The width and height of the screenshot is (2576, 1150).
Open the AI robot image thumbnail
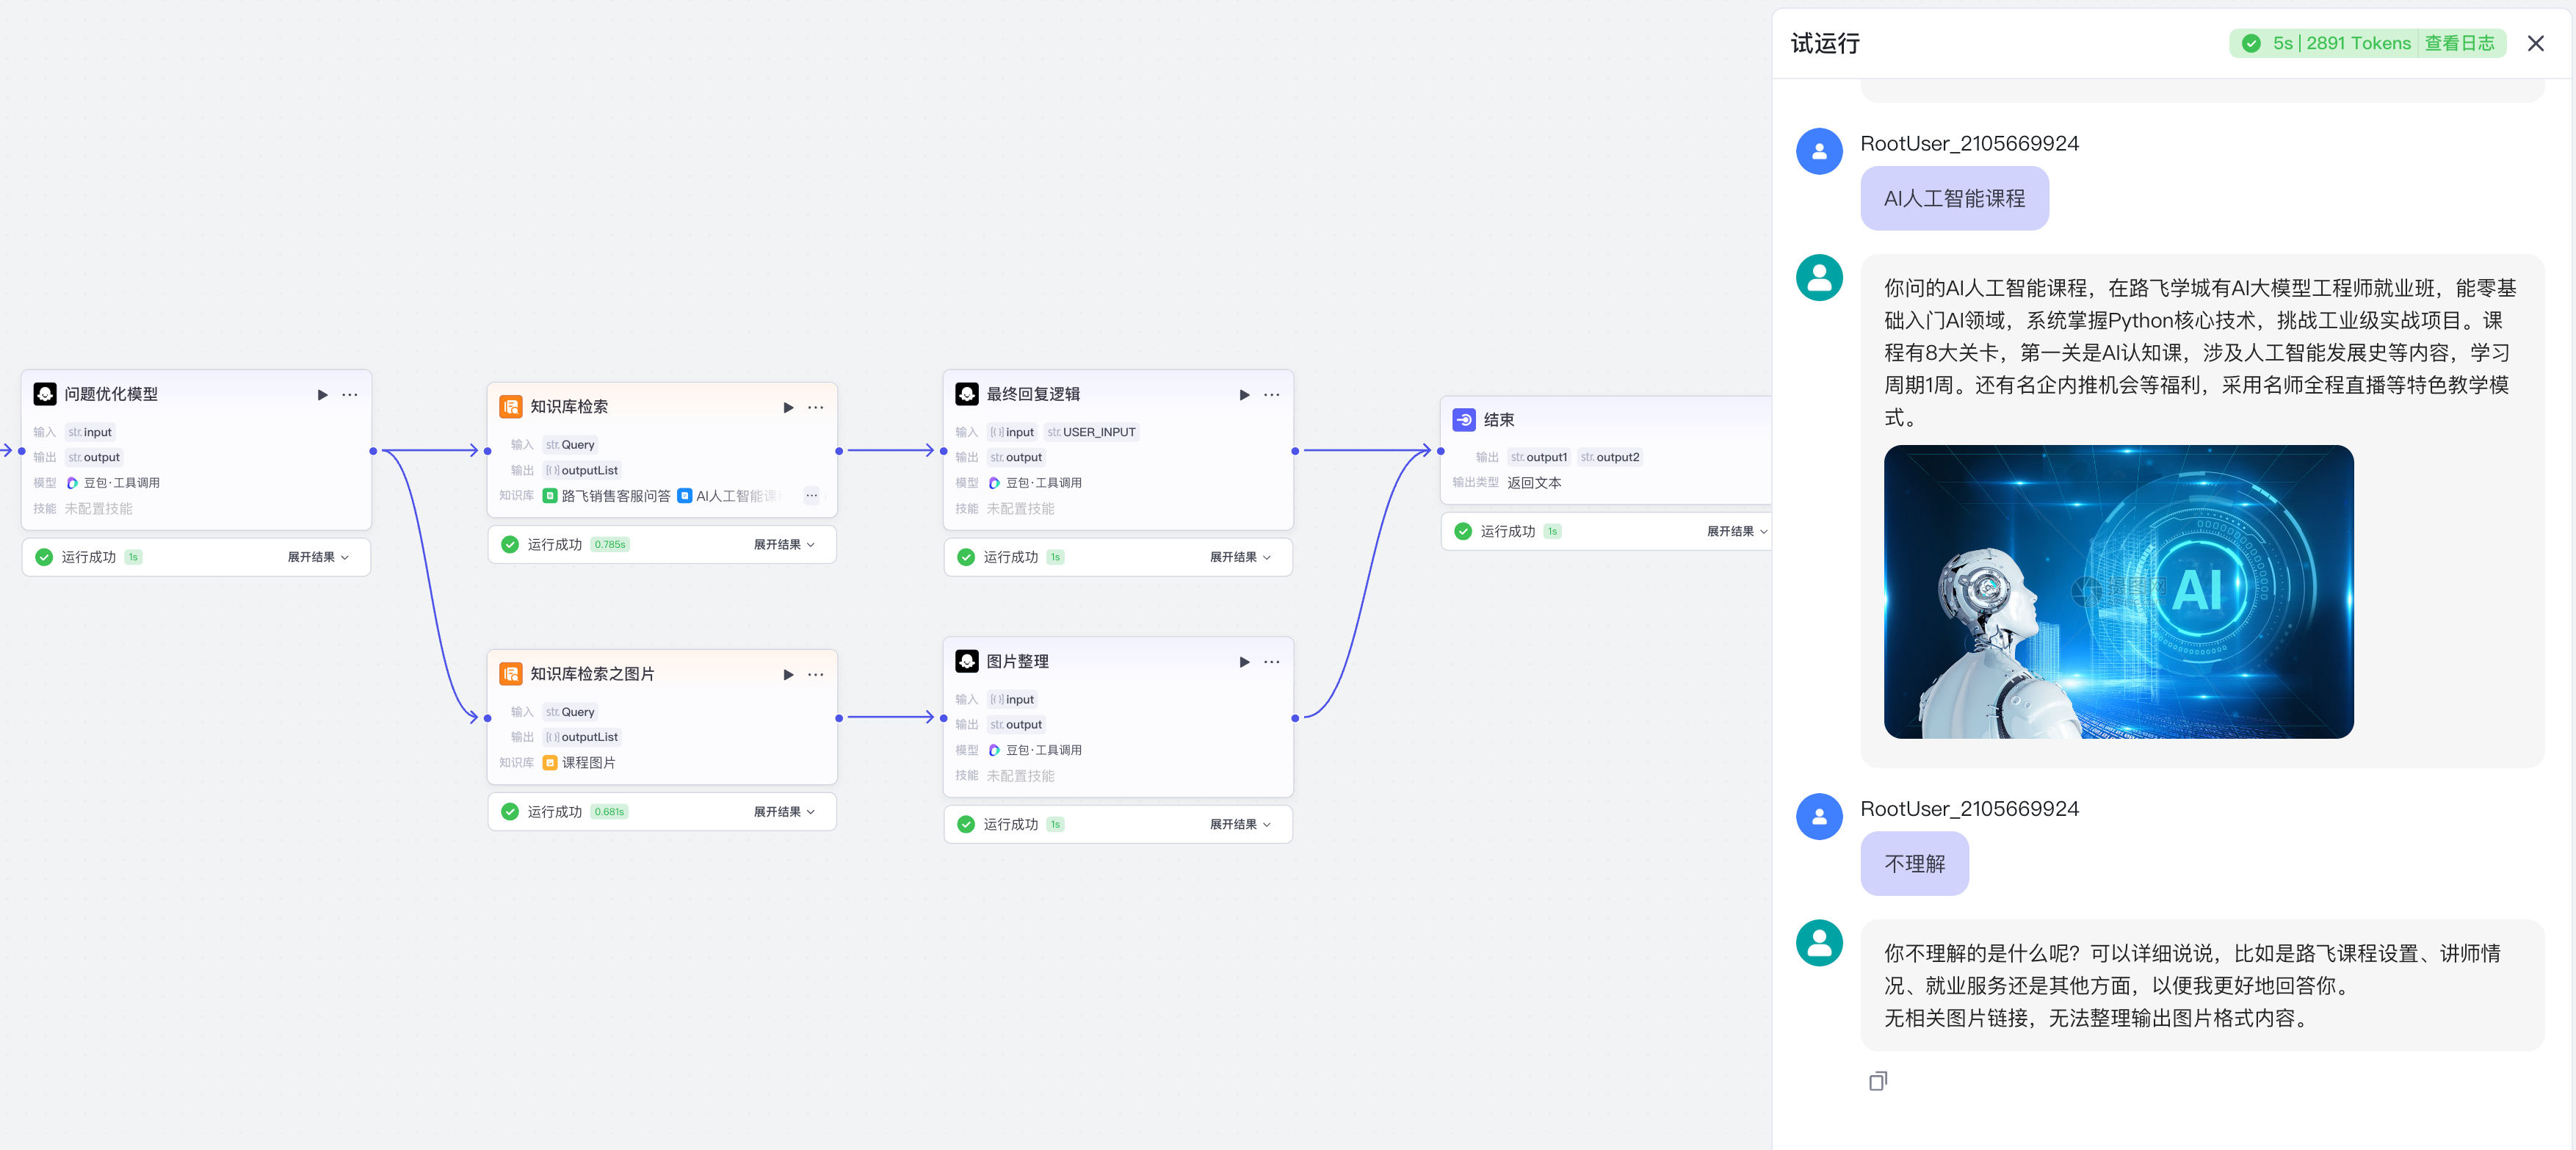coord(2118,592)
